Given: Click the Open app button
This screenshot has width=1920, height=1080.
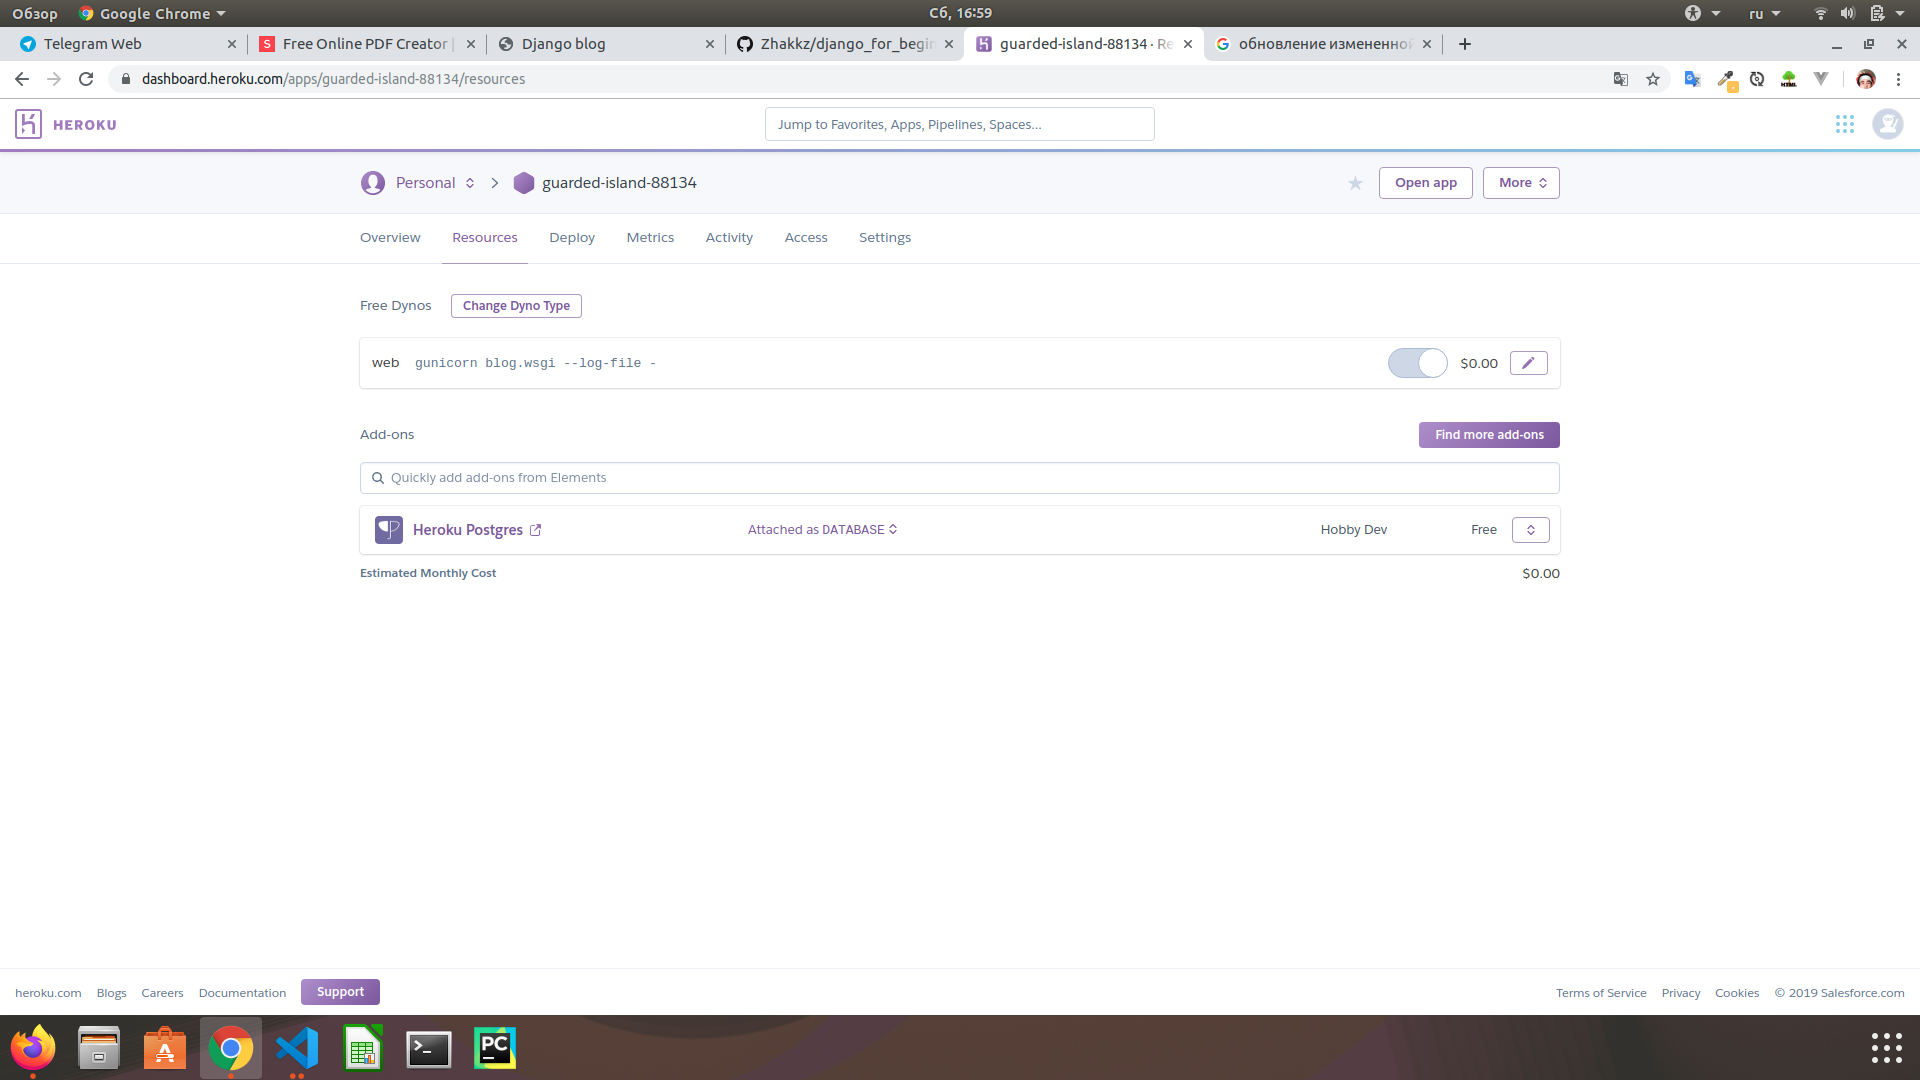Looking at the screenshot, I should pyautogui.click(x=1426, y=183).
